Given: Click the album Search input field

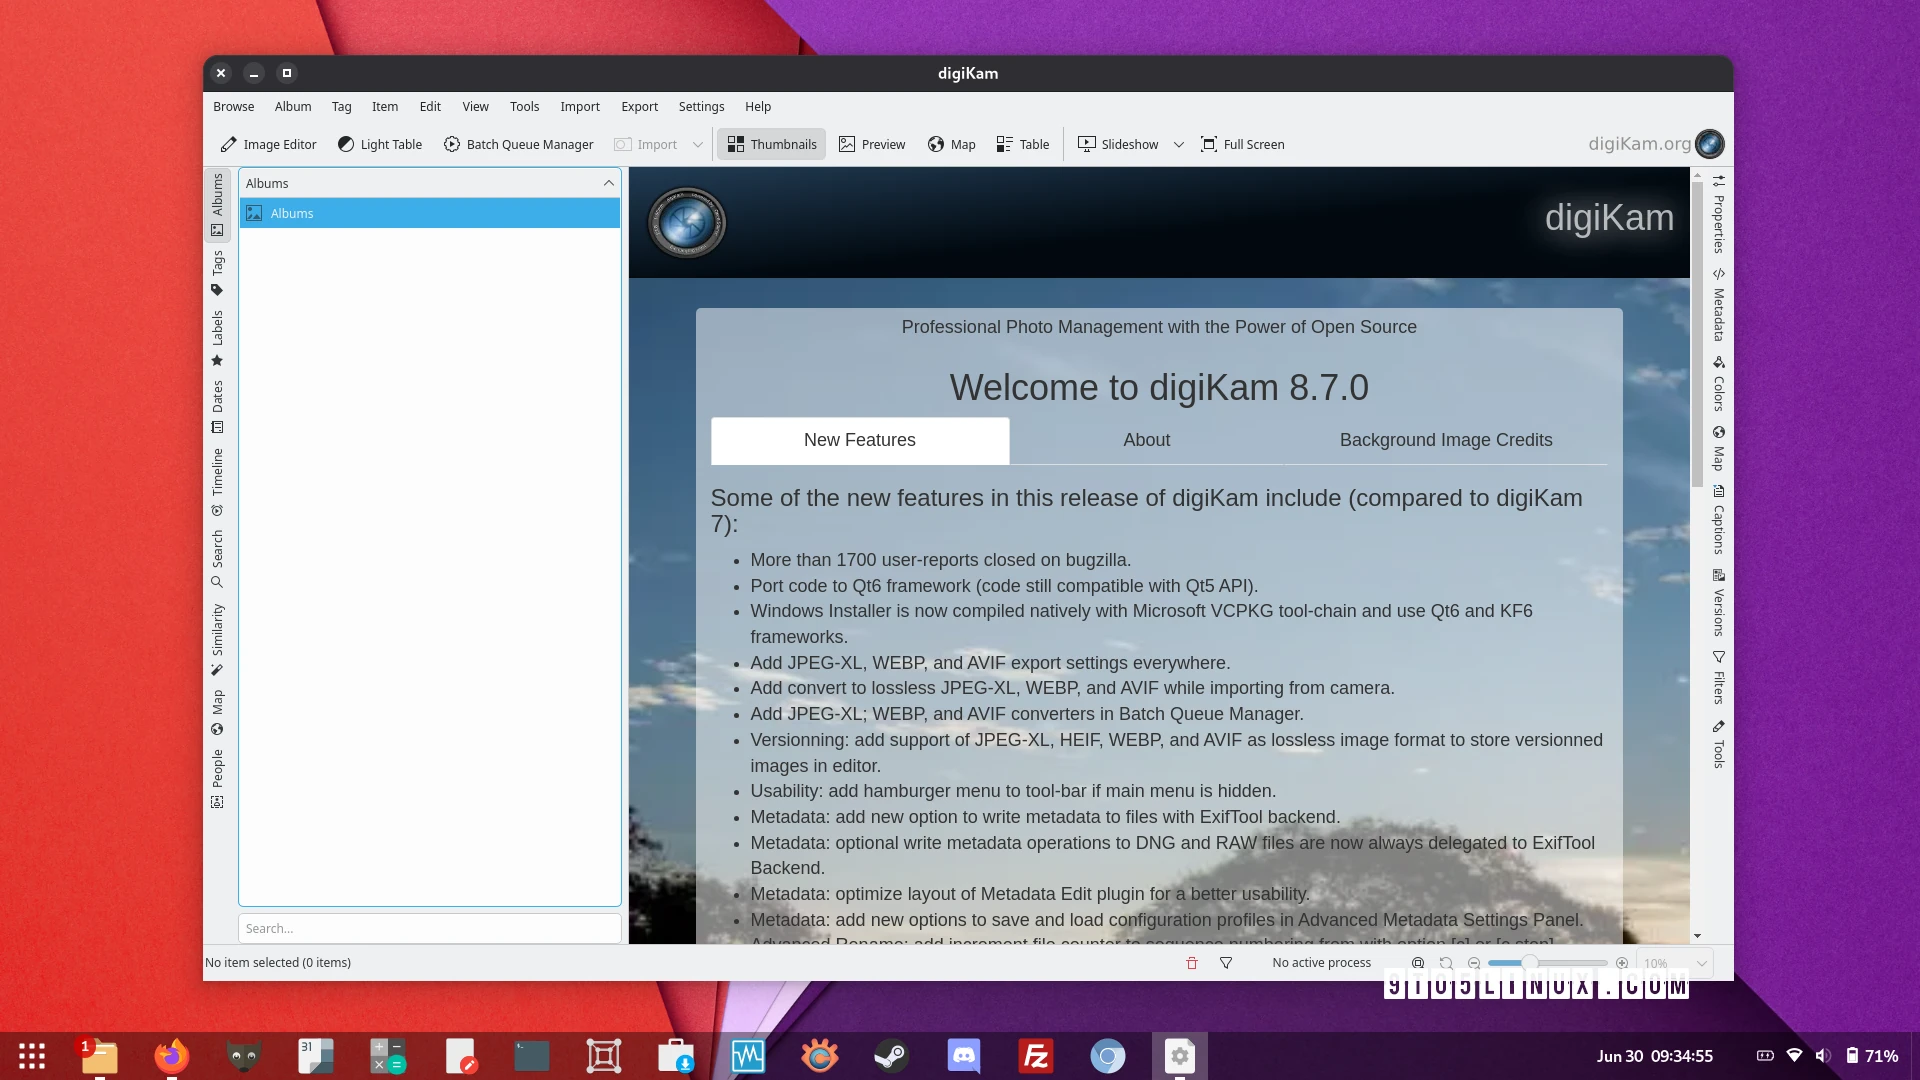Looking at the screenshot, I should coord(429,928).
